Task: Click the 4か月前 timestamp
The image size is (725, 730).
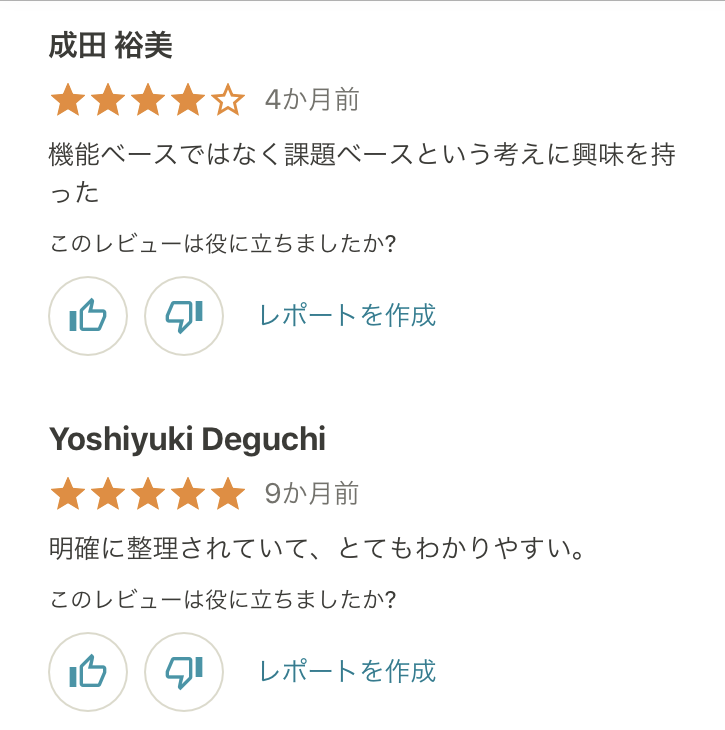Action: [x=312, y=100]
